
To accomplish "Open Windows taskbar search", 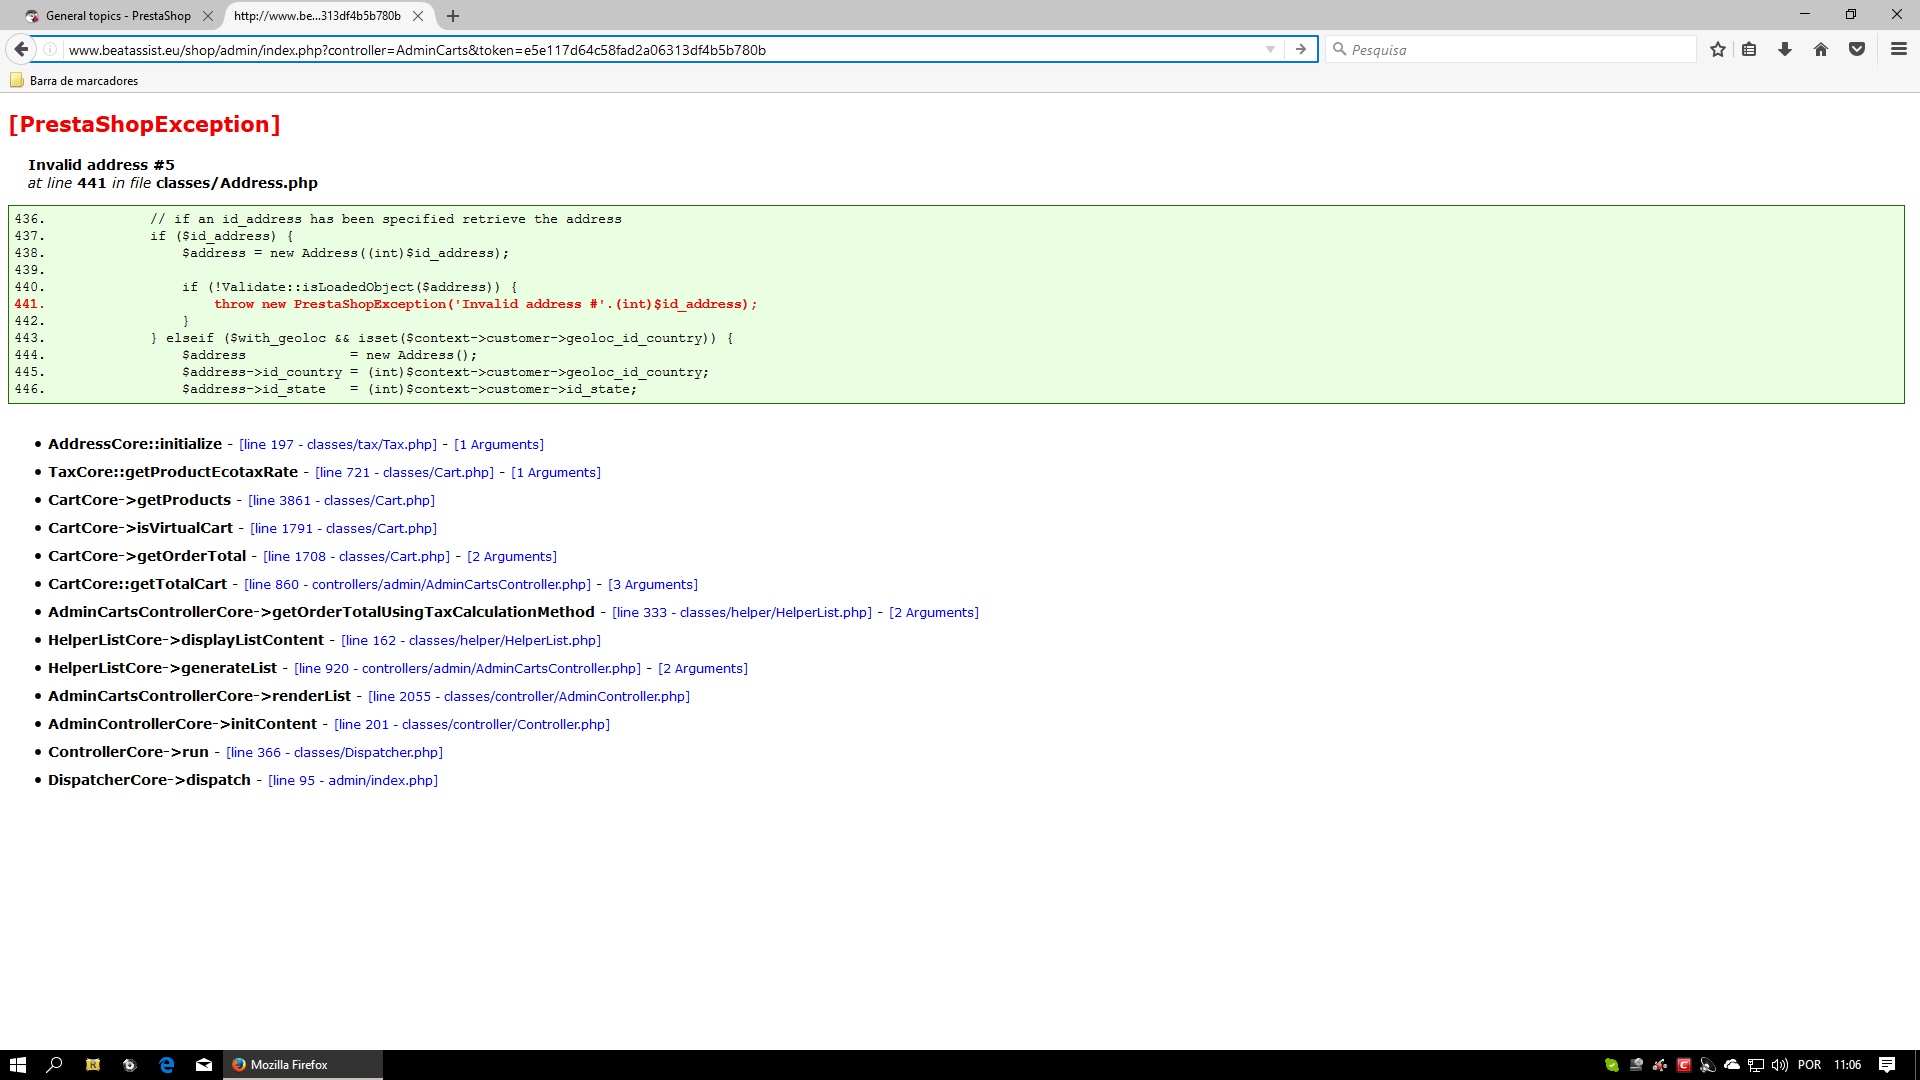I will (x=55, y=1065).
